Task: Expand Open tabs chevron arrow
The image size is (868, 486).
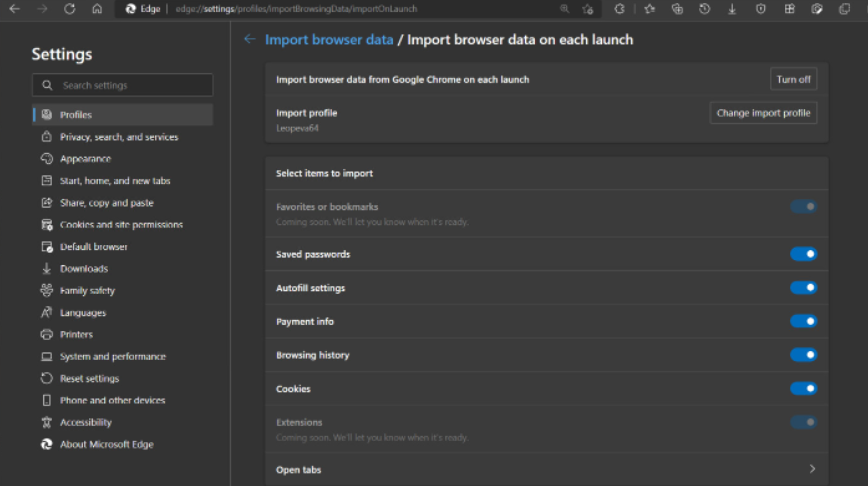Action: [x=812, y=469]
